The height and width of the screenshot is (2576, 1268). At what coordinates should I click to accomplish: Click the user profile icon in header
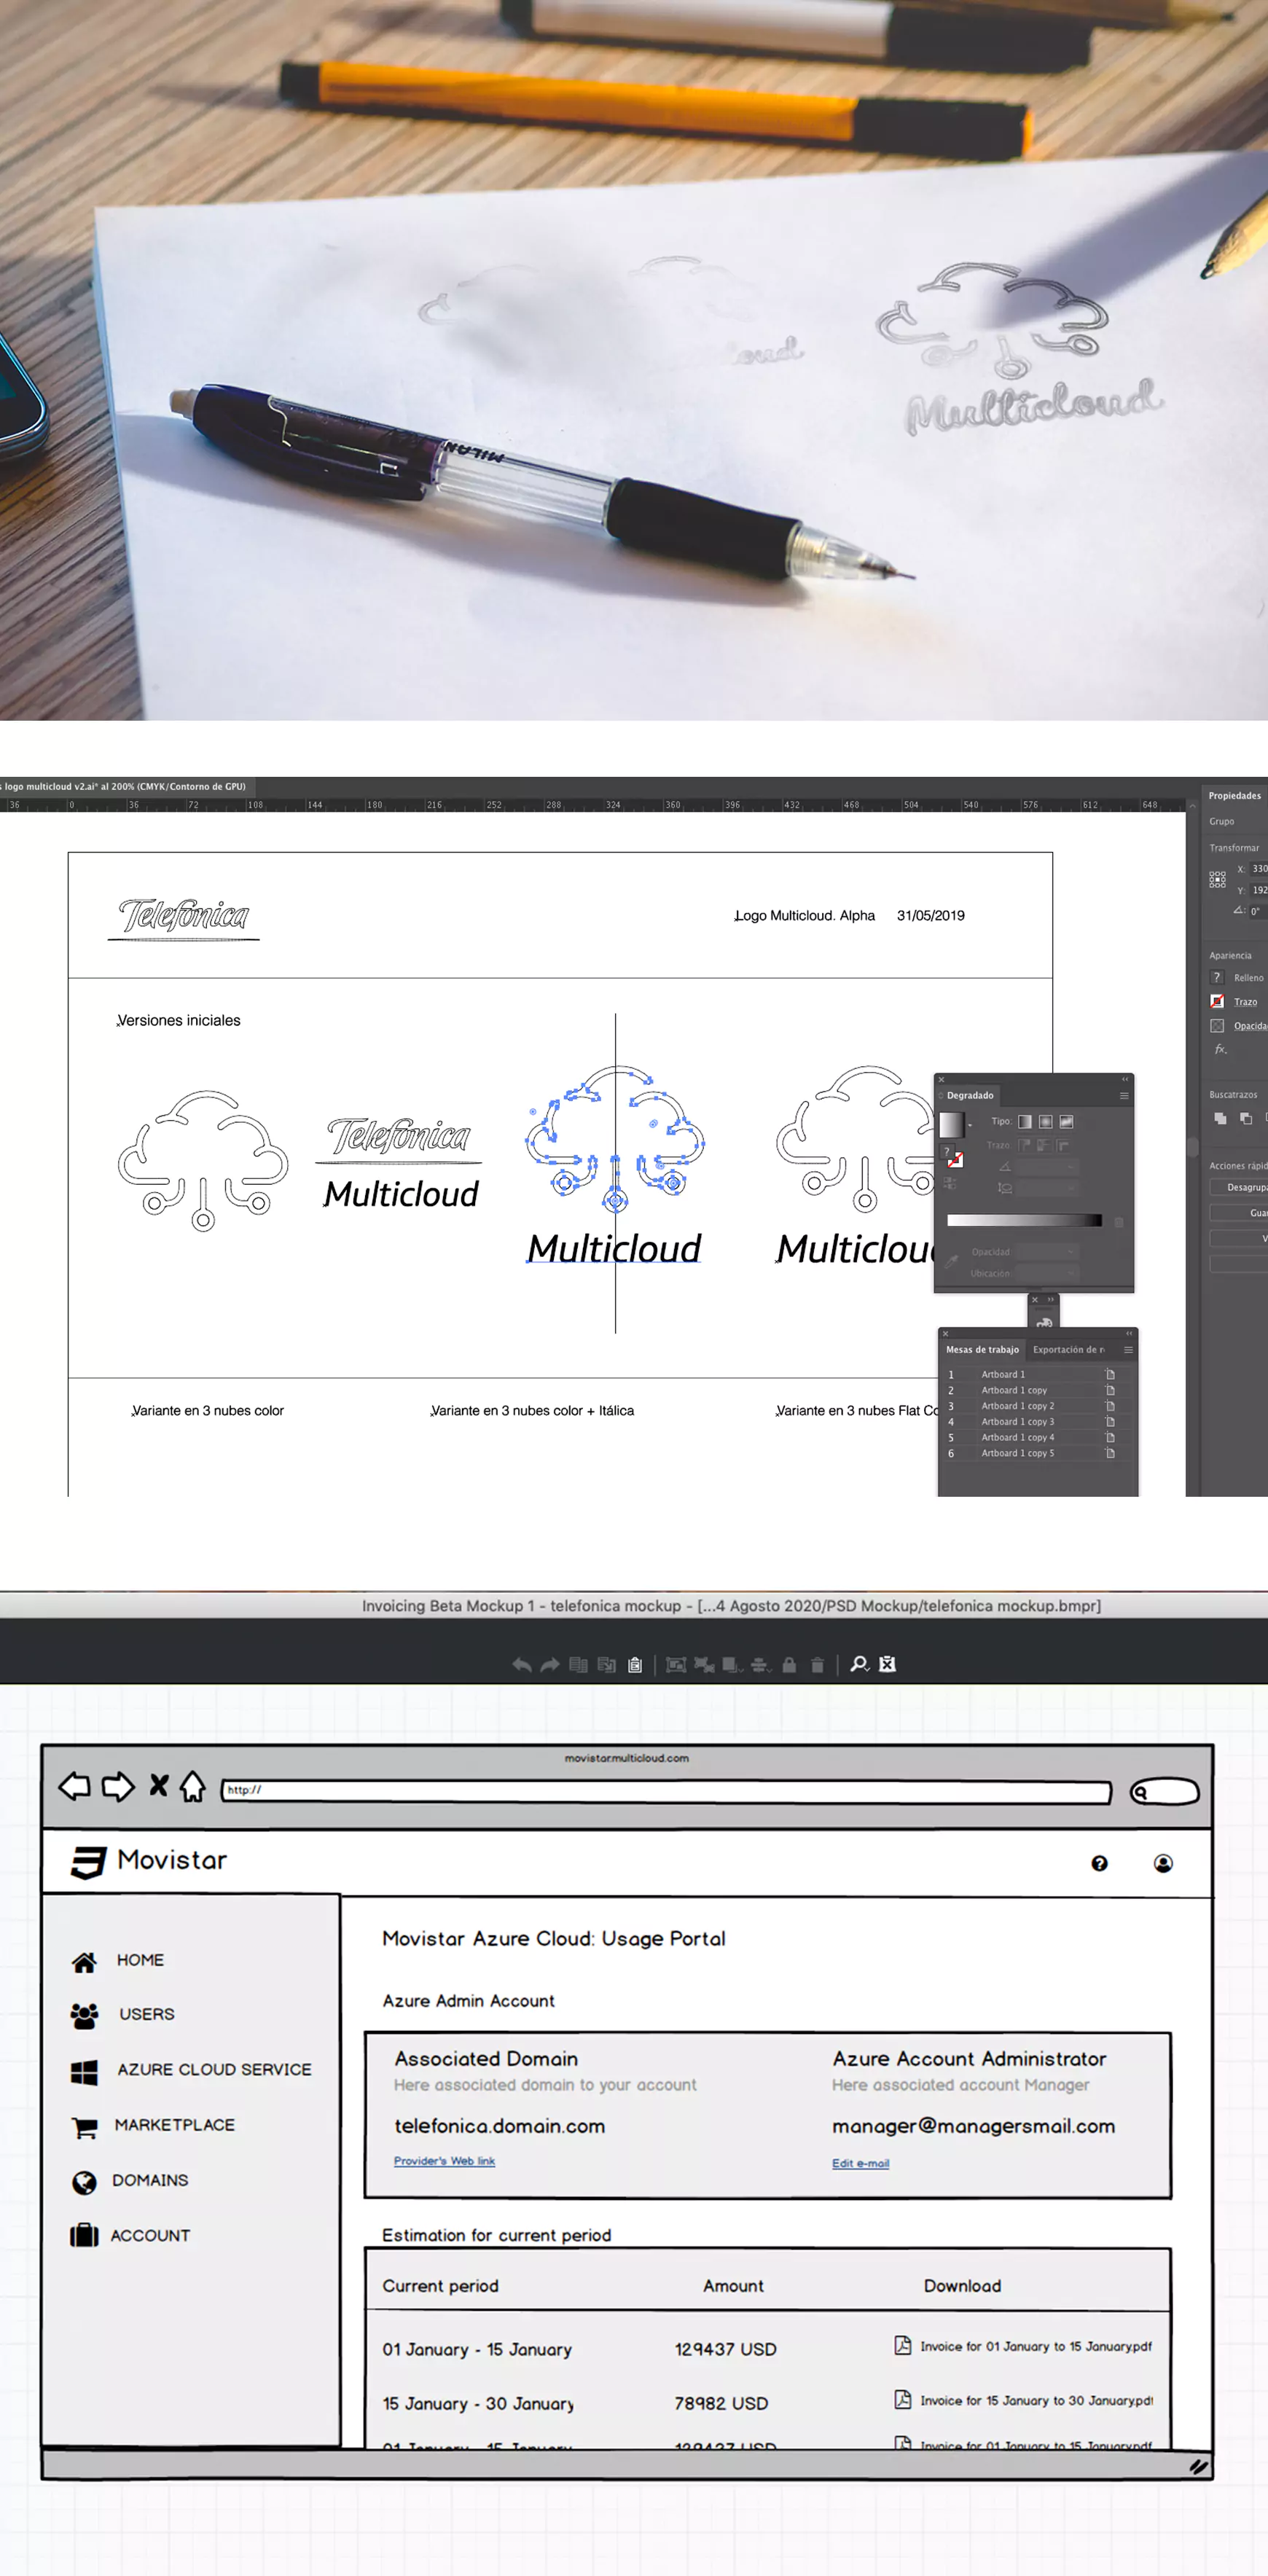point(1163,1863)
